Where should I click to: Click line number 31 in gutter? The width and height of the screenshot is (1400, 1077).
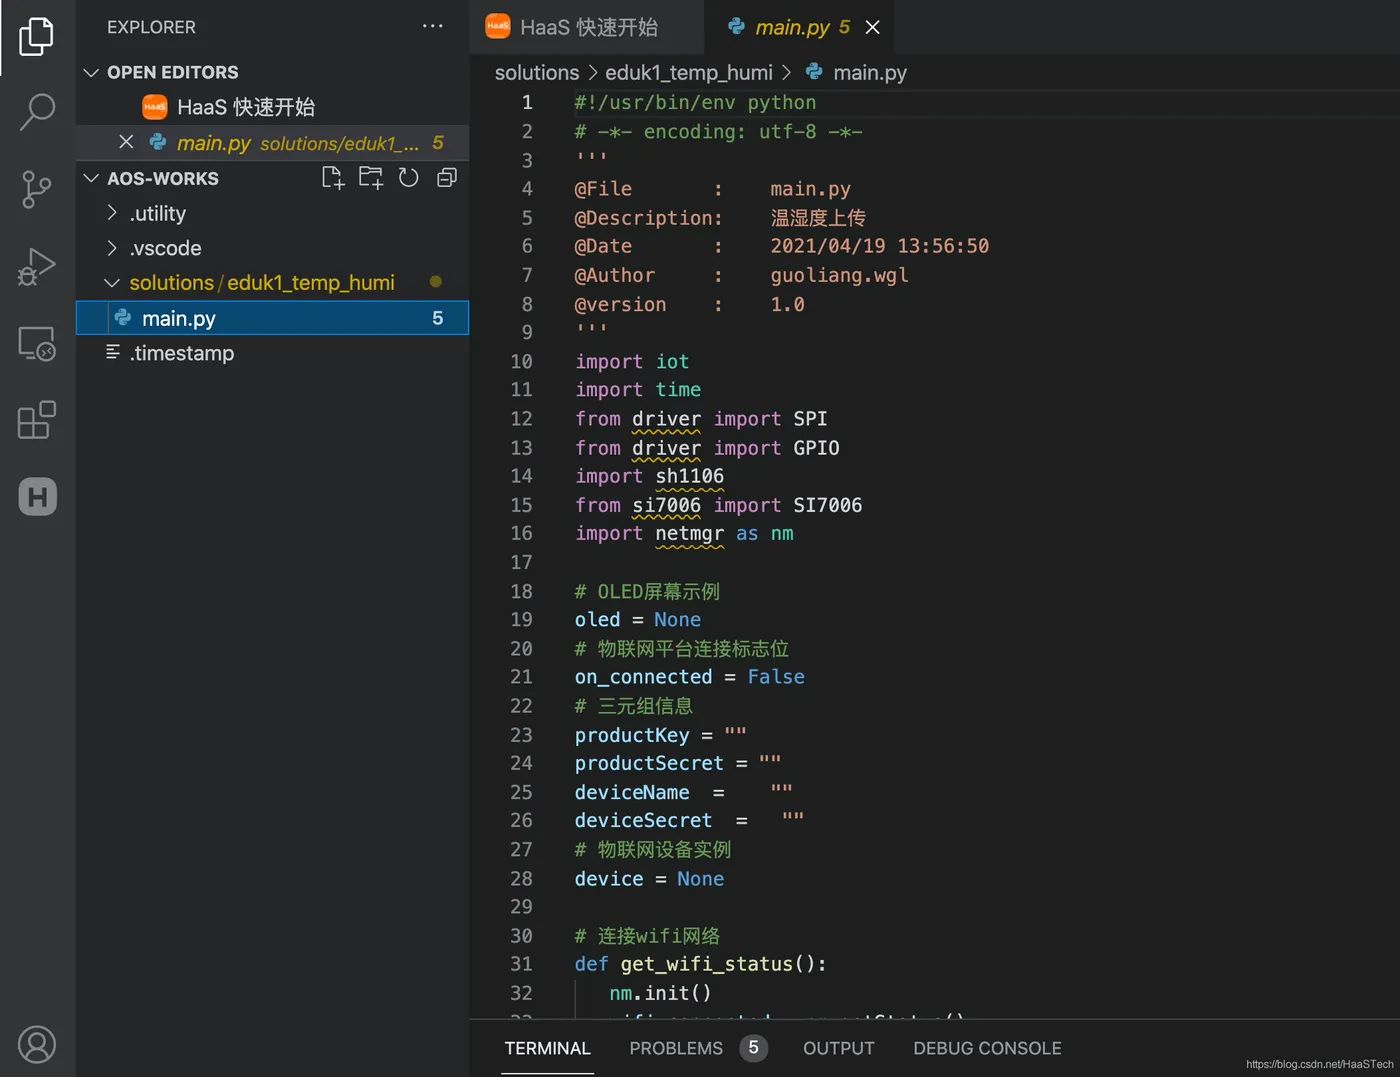click(x=521, y=964)
